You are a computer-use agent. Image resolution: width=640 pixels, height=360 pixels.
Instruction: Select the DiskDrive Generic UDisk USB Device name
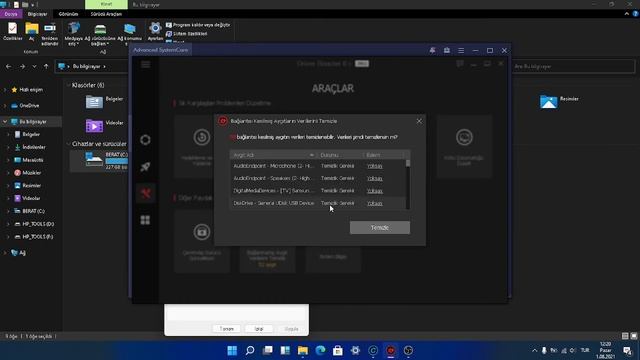(x=274, y=203)
